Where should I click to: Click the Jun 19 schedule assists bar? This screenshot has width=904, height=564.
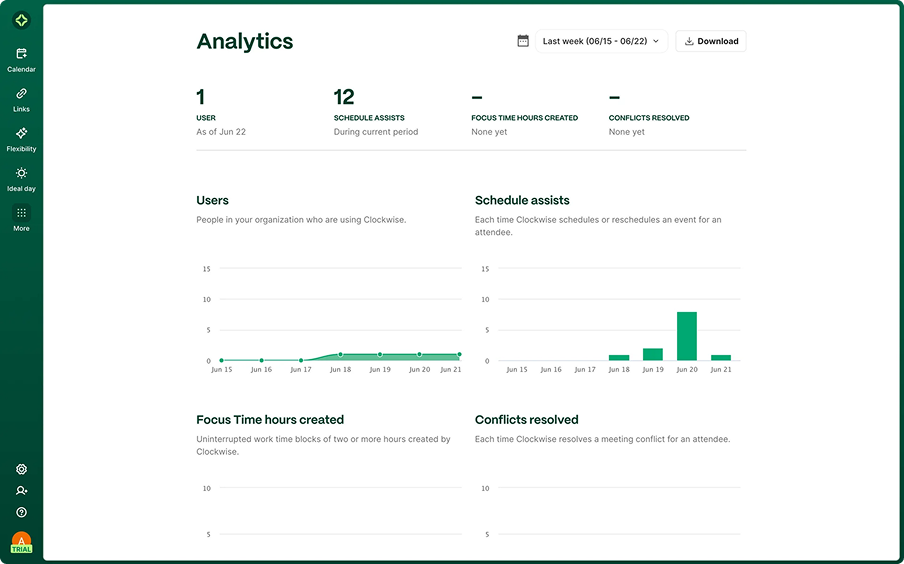pos(653,354)
